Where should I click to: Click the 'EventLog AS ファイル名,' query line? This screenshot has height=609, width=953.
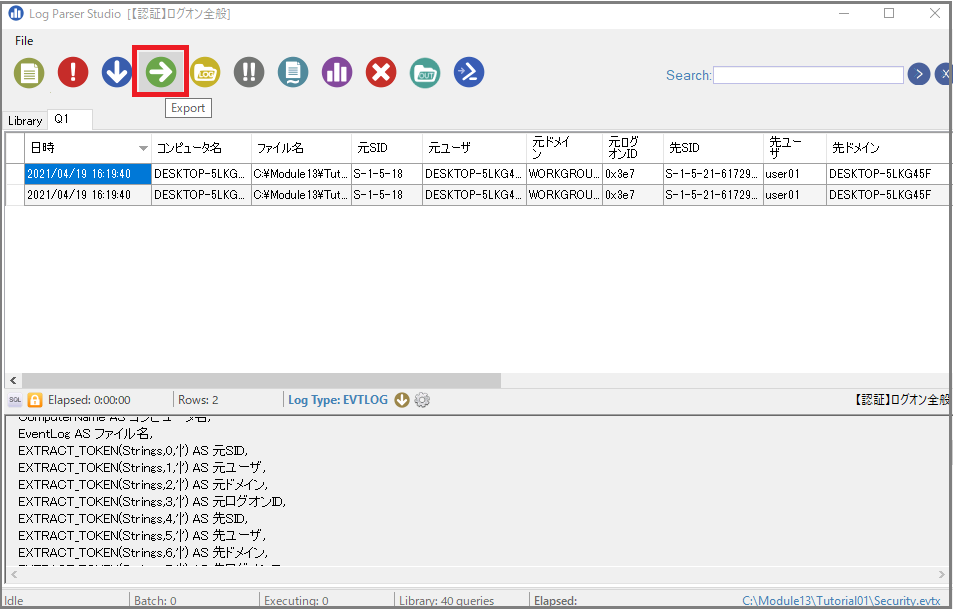[x=85, y=433]
